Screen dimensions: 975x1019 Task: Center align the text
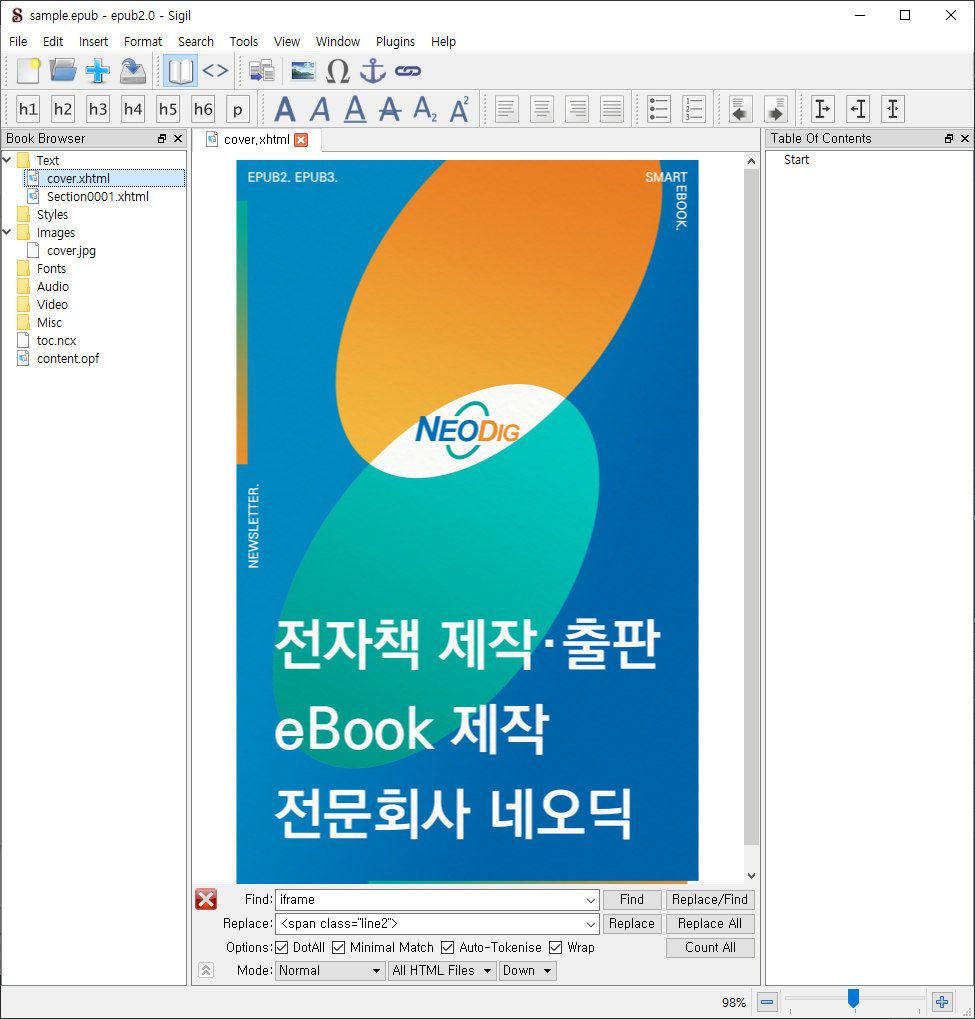click(x=542, y=109)
